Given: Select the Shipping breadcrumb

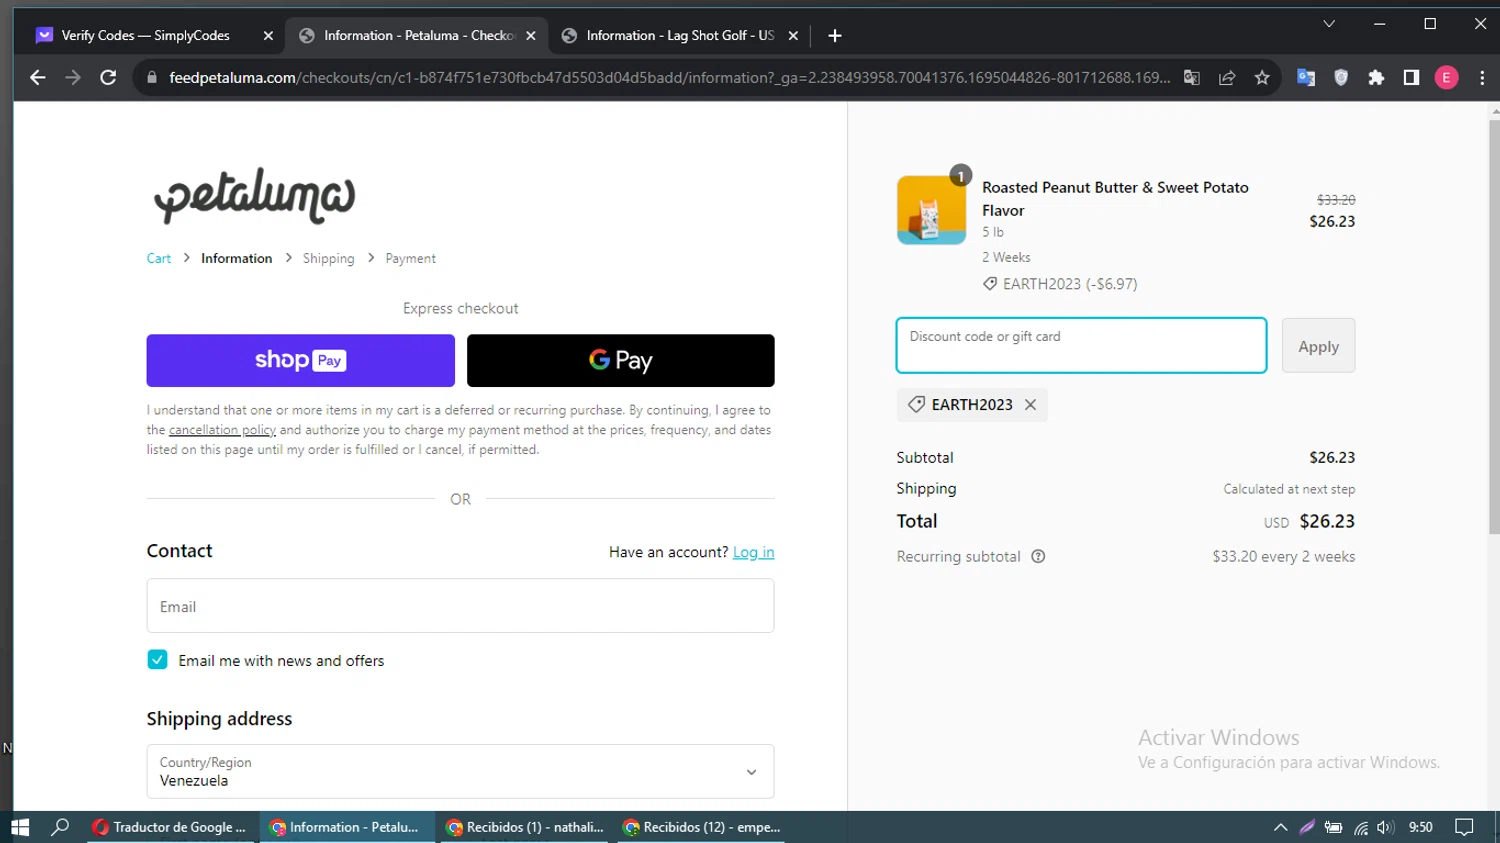Looking at the screenshot, I should [328, 258].
